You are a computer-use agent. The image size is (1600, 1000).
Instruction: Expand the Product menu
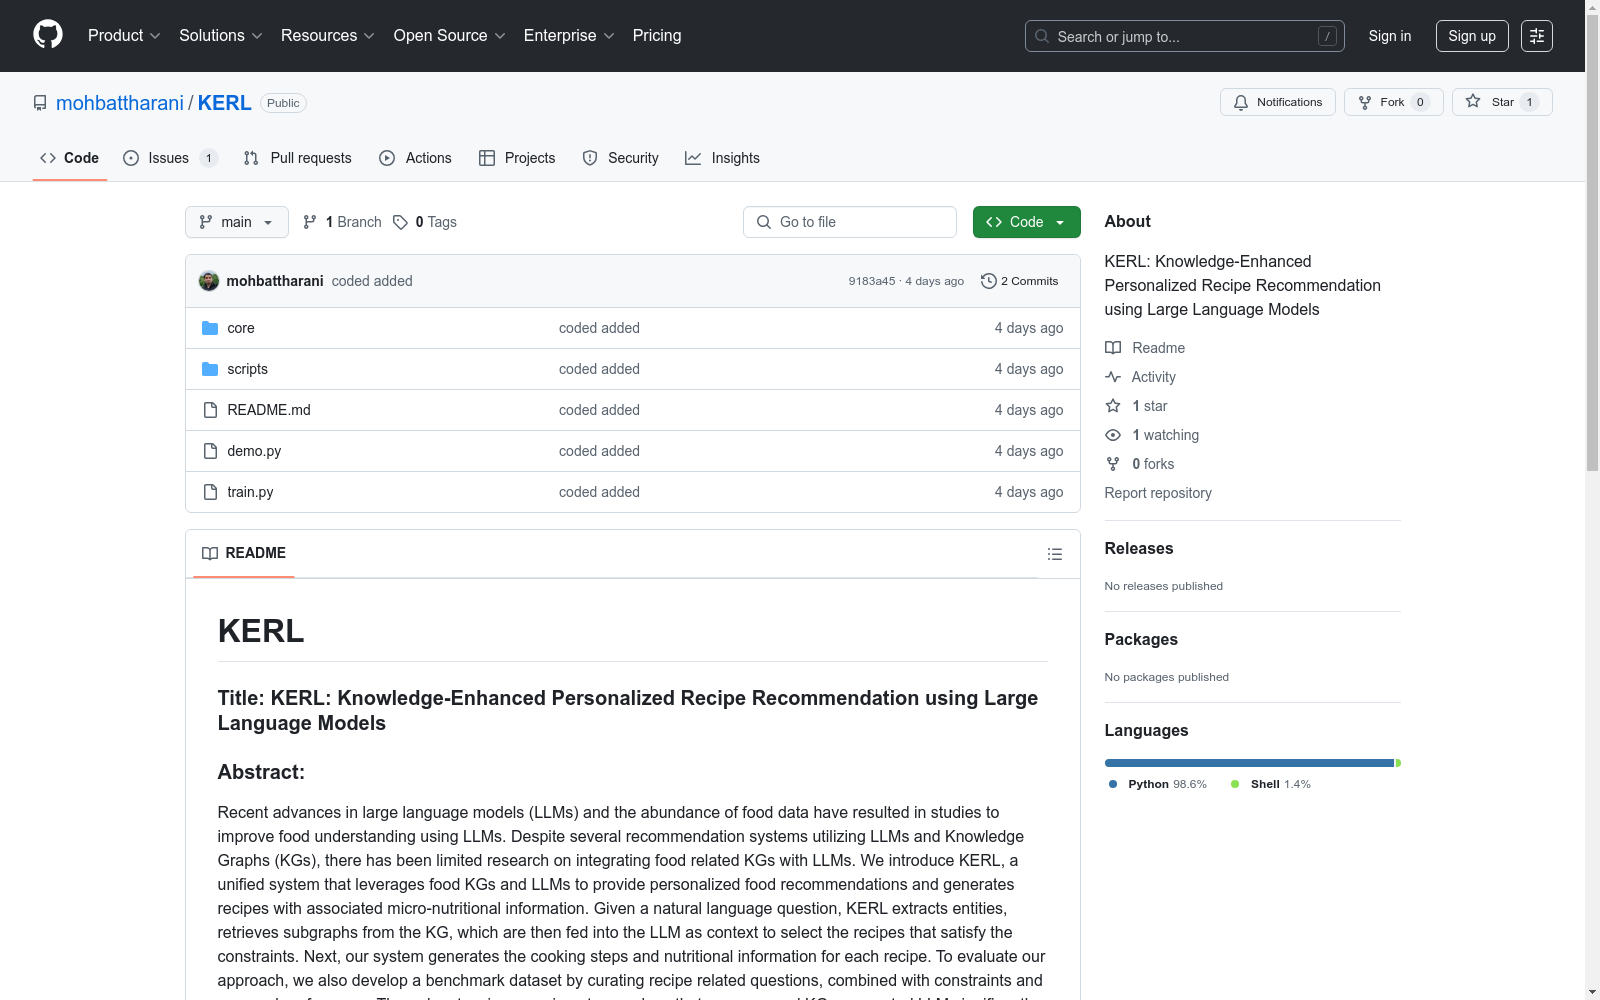coord(124,35)
